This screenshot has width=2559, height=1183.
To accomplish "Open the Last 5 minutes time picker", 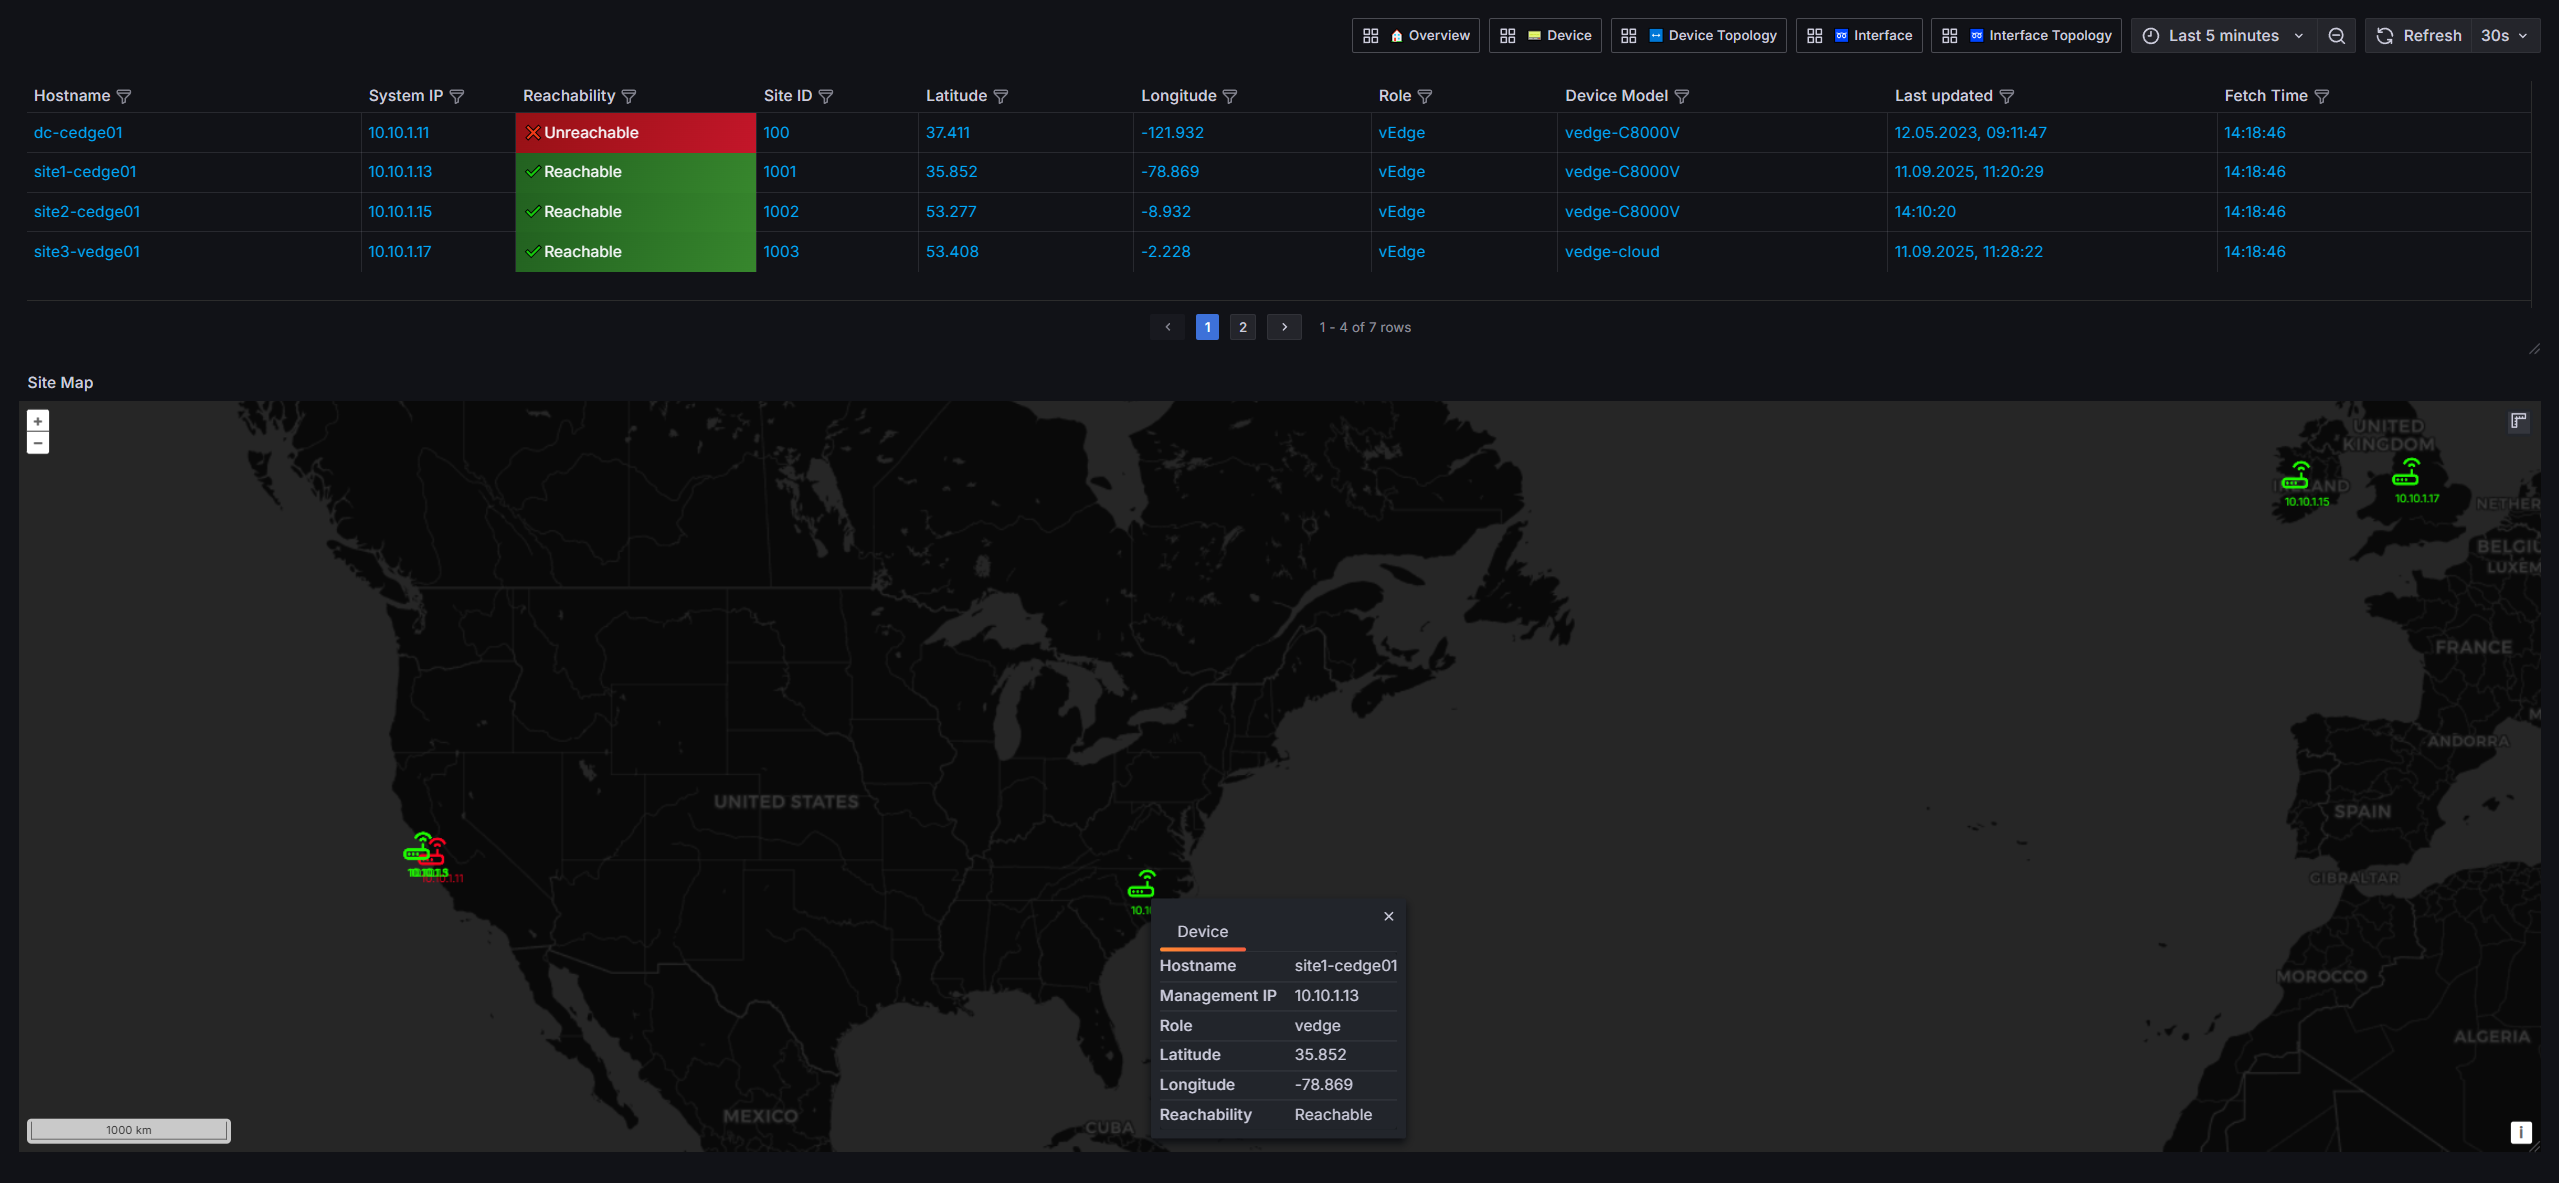I will click(x=2223, y=35).
